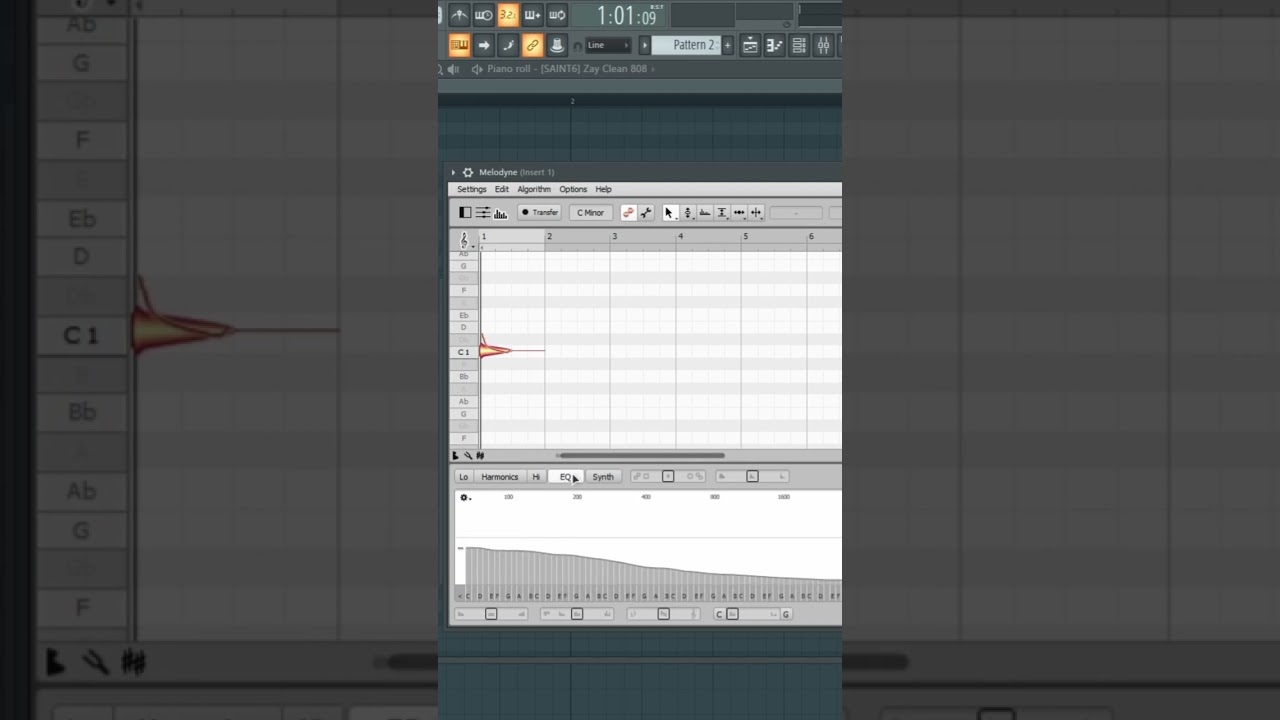The width and height of the screenshot is (1280, 720).
Task: Open the Help menu in Melodyne
Action: click(x=604, y=189)
